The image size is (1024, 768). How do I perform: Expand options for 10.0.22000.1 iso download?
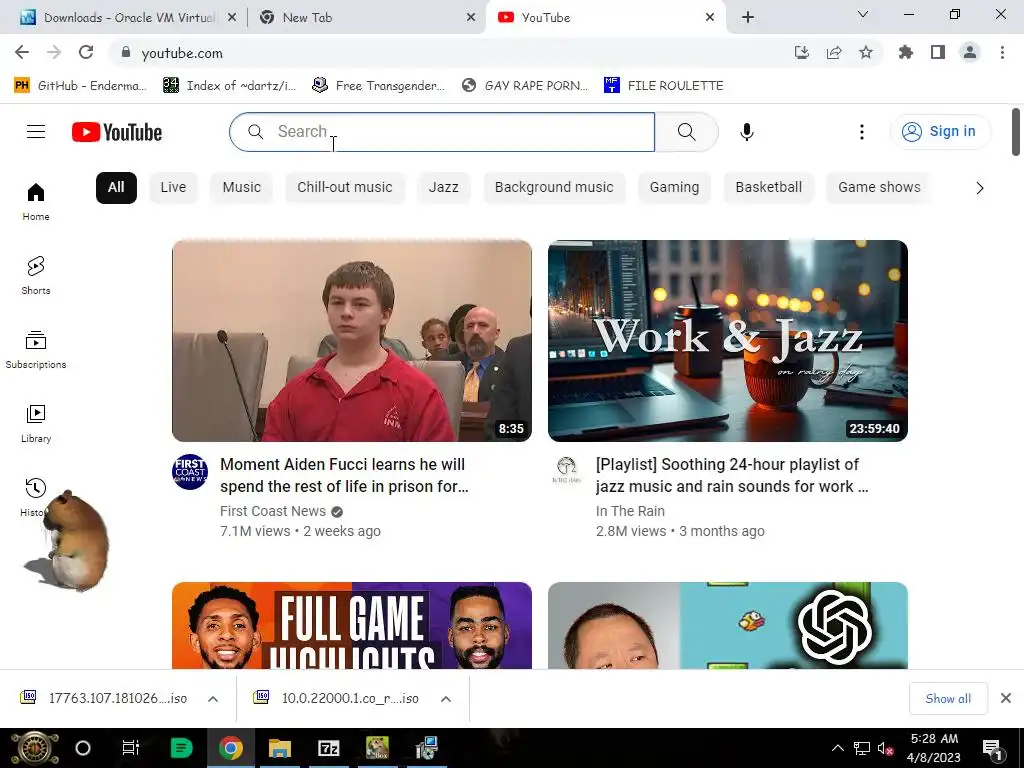pos(446,699)
